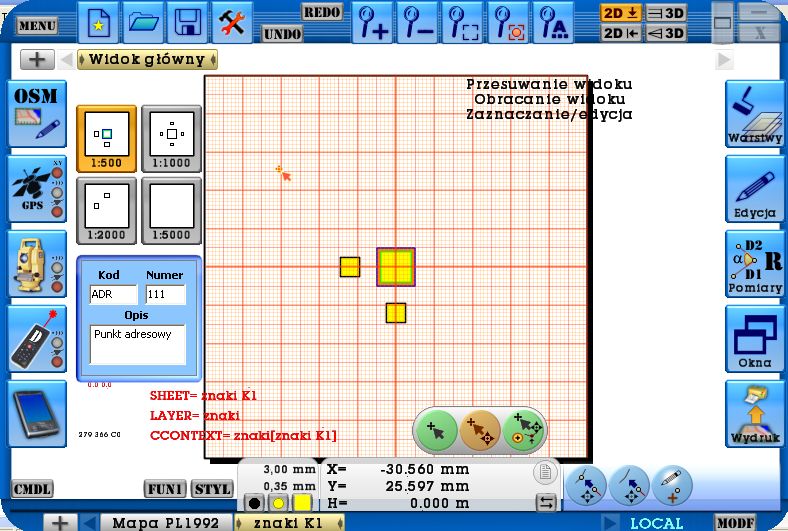Open the Wydruk print tool
This screenshot has width=788, height=531.
755,415
